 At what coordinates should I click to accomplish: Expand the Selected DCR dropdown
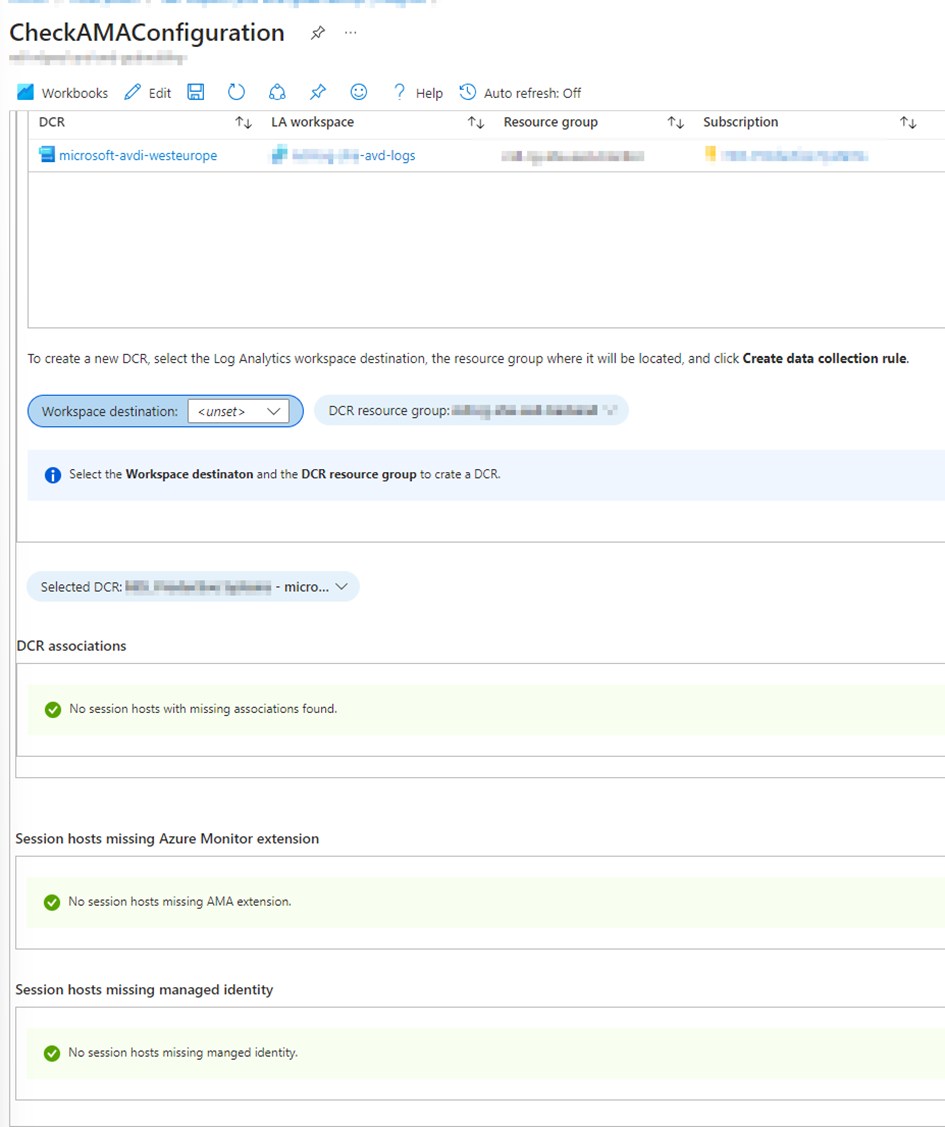coord(193,586)
